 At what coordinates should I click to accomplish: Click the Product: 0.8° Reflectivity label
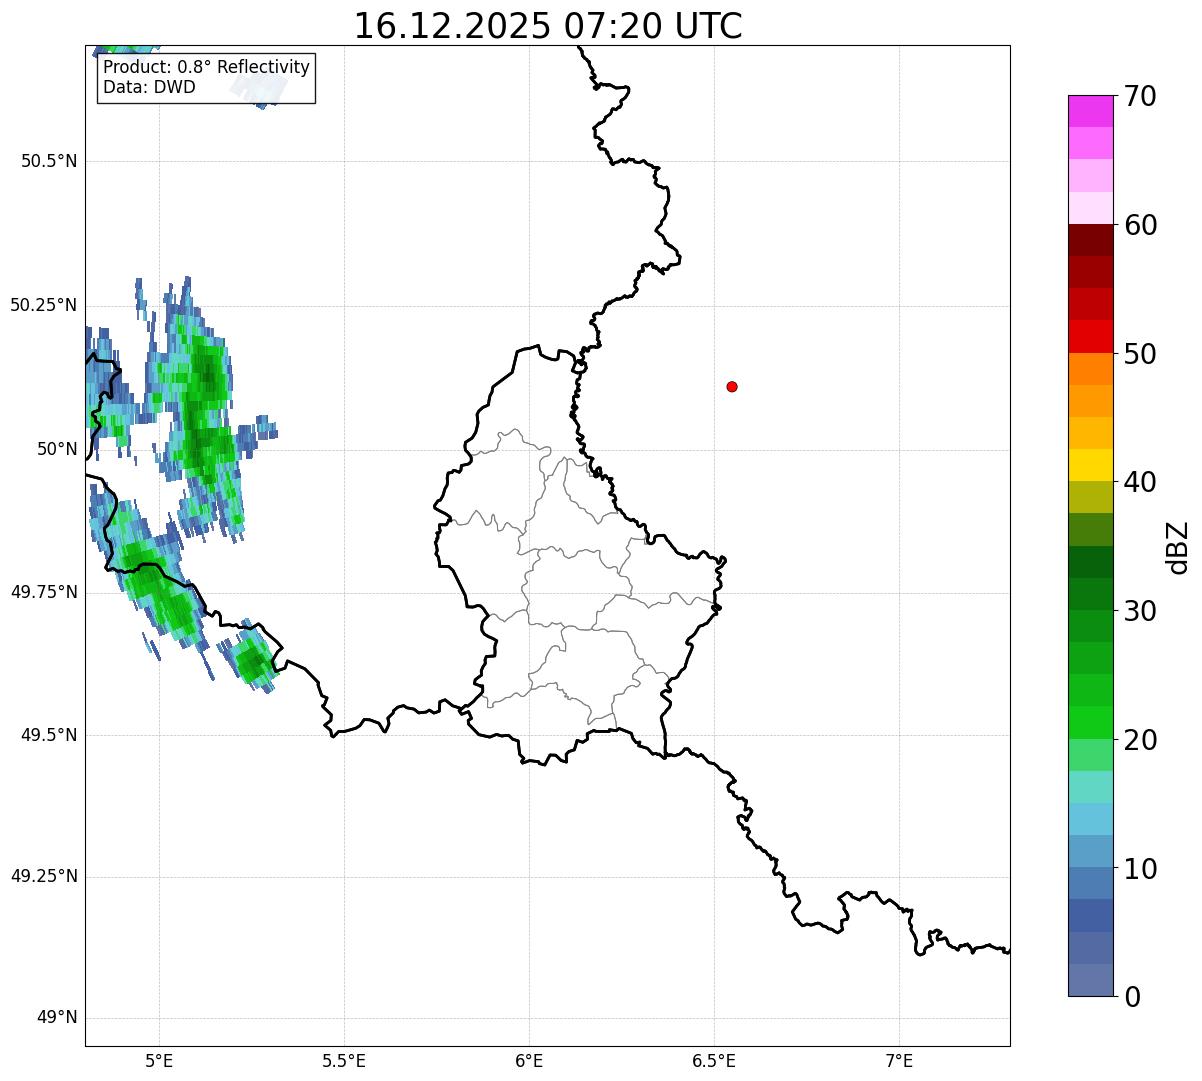(x=207, y=68)
